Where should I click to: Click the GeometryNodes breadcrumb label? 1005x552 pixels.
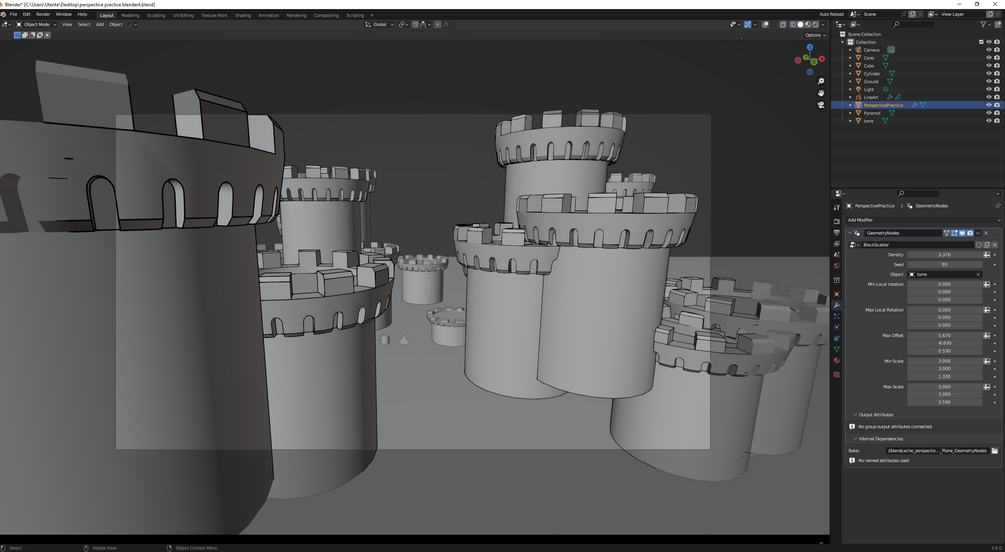tap(931, 206)
